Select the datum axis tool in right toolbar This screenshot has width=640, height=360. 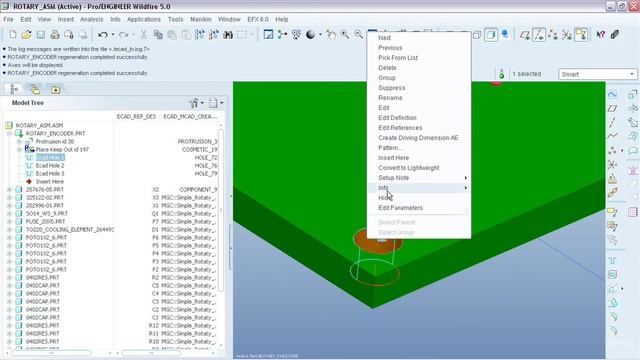612,122
